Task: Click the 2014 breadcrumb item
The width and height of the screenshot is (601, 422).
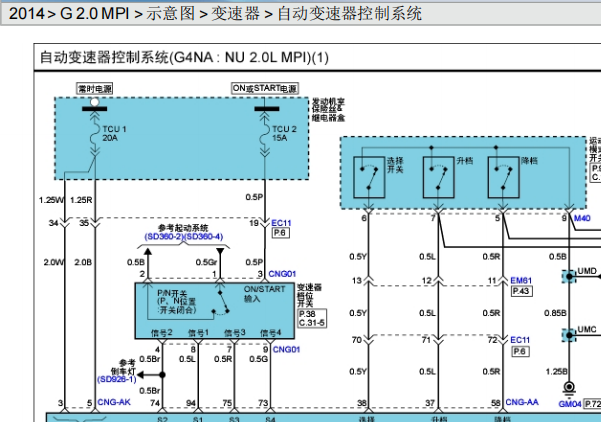Action: coord(26,14)
